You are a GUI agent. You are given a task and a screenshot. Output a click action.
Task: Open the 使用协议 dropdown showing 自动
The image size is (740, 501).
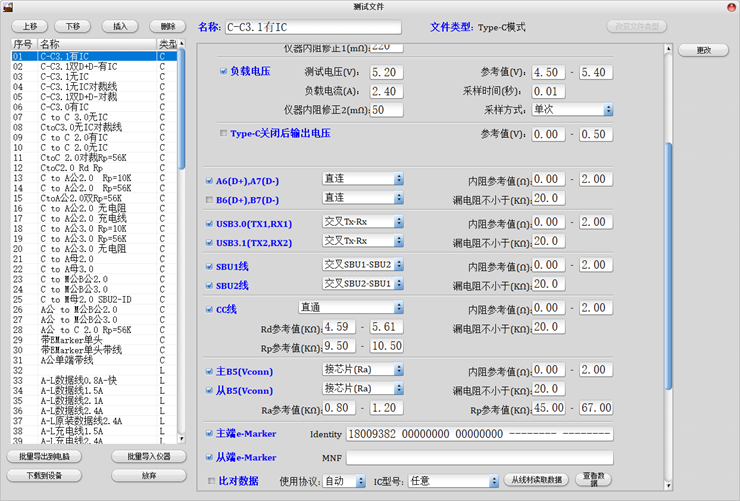pyautogui.click(x=345, y=481)
